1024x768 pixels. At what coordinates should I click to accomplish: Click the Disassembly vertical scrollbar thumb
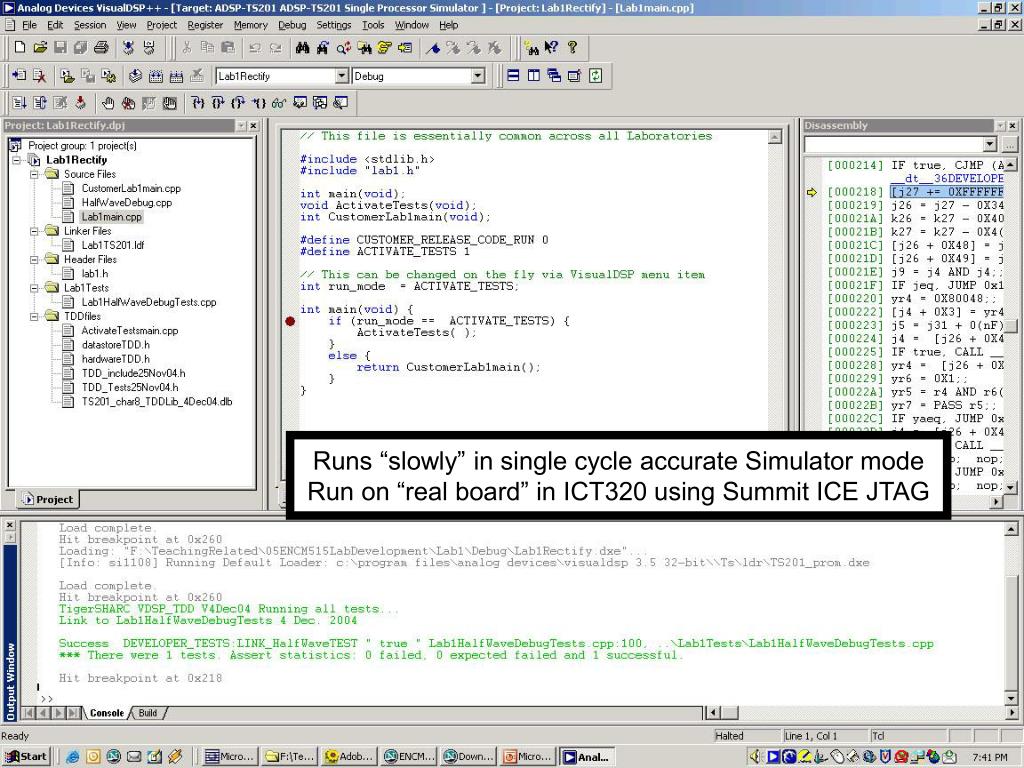tap(1010, 325)
